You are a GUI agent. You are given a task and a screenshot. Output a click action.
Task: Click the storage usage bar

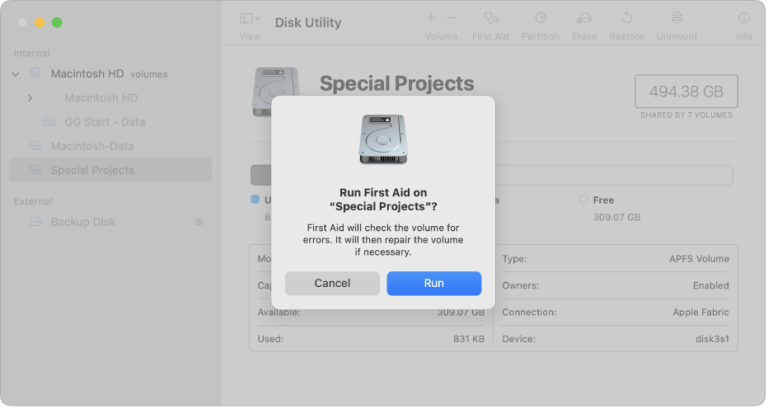[491, 175]
